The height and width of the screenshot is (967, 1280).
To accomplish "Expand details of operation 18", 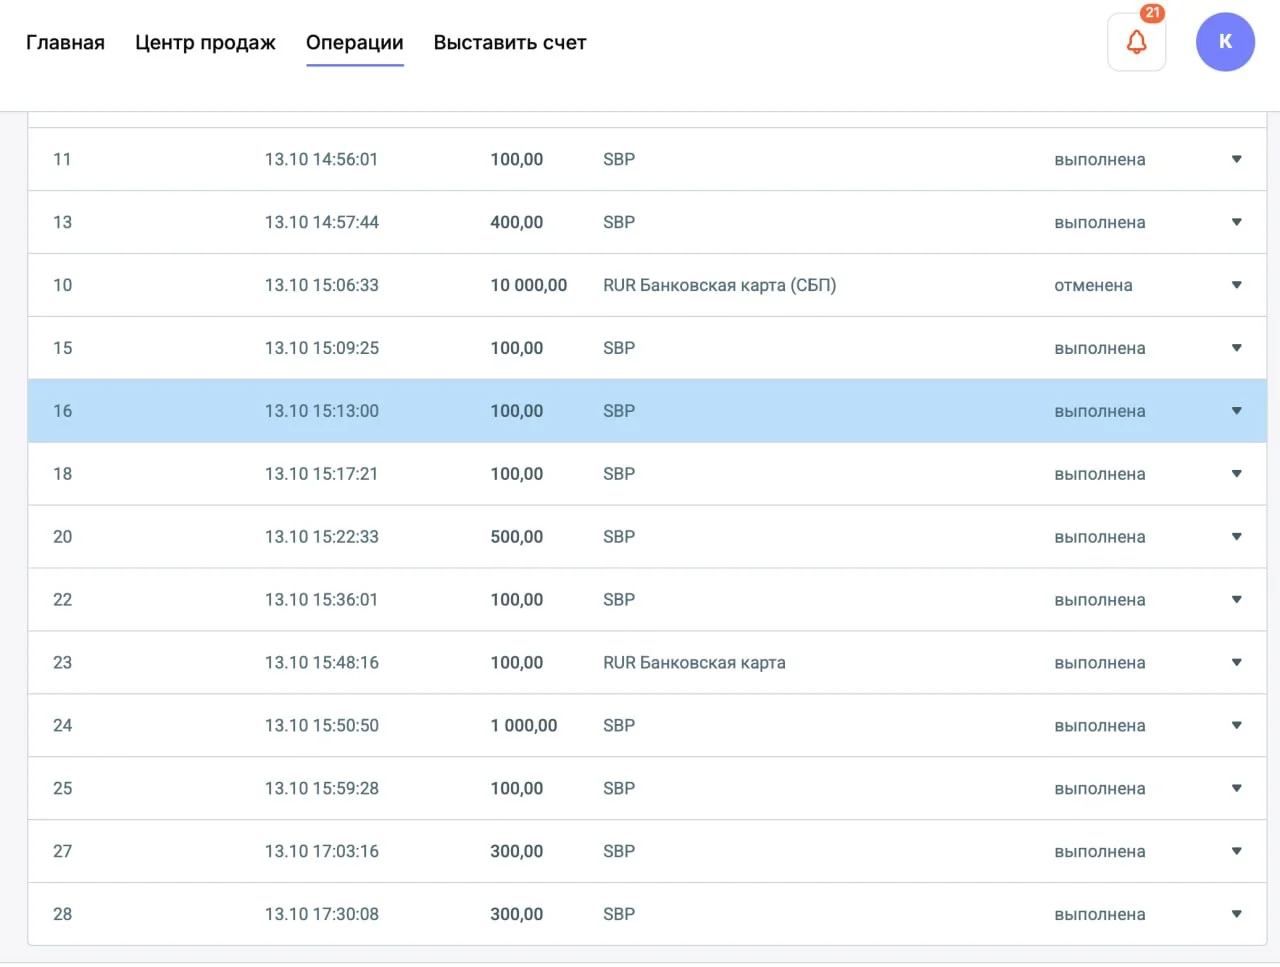I will (1237, 474).
